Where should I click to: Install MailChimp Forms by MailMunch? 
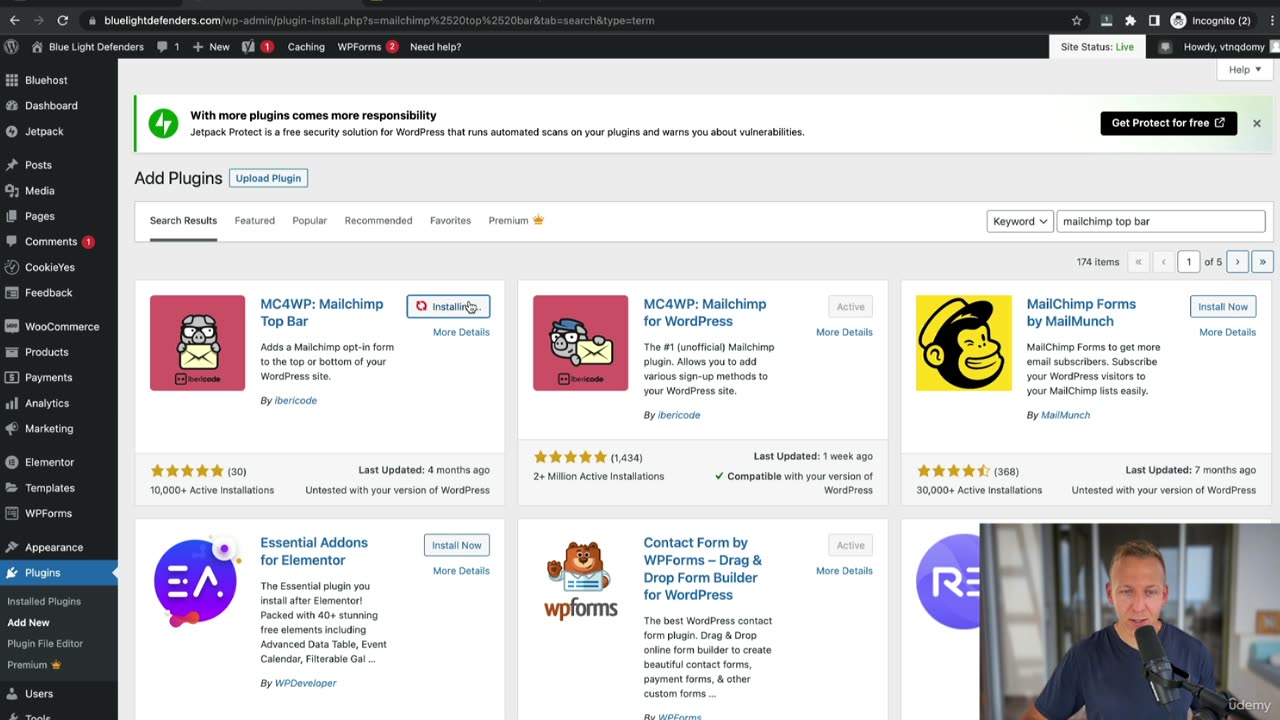pyautogui.click(x=1223, y=306)
